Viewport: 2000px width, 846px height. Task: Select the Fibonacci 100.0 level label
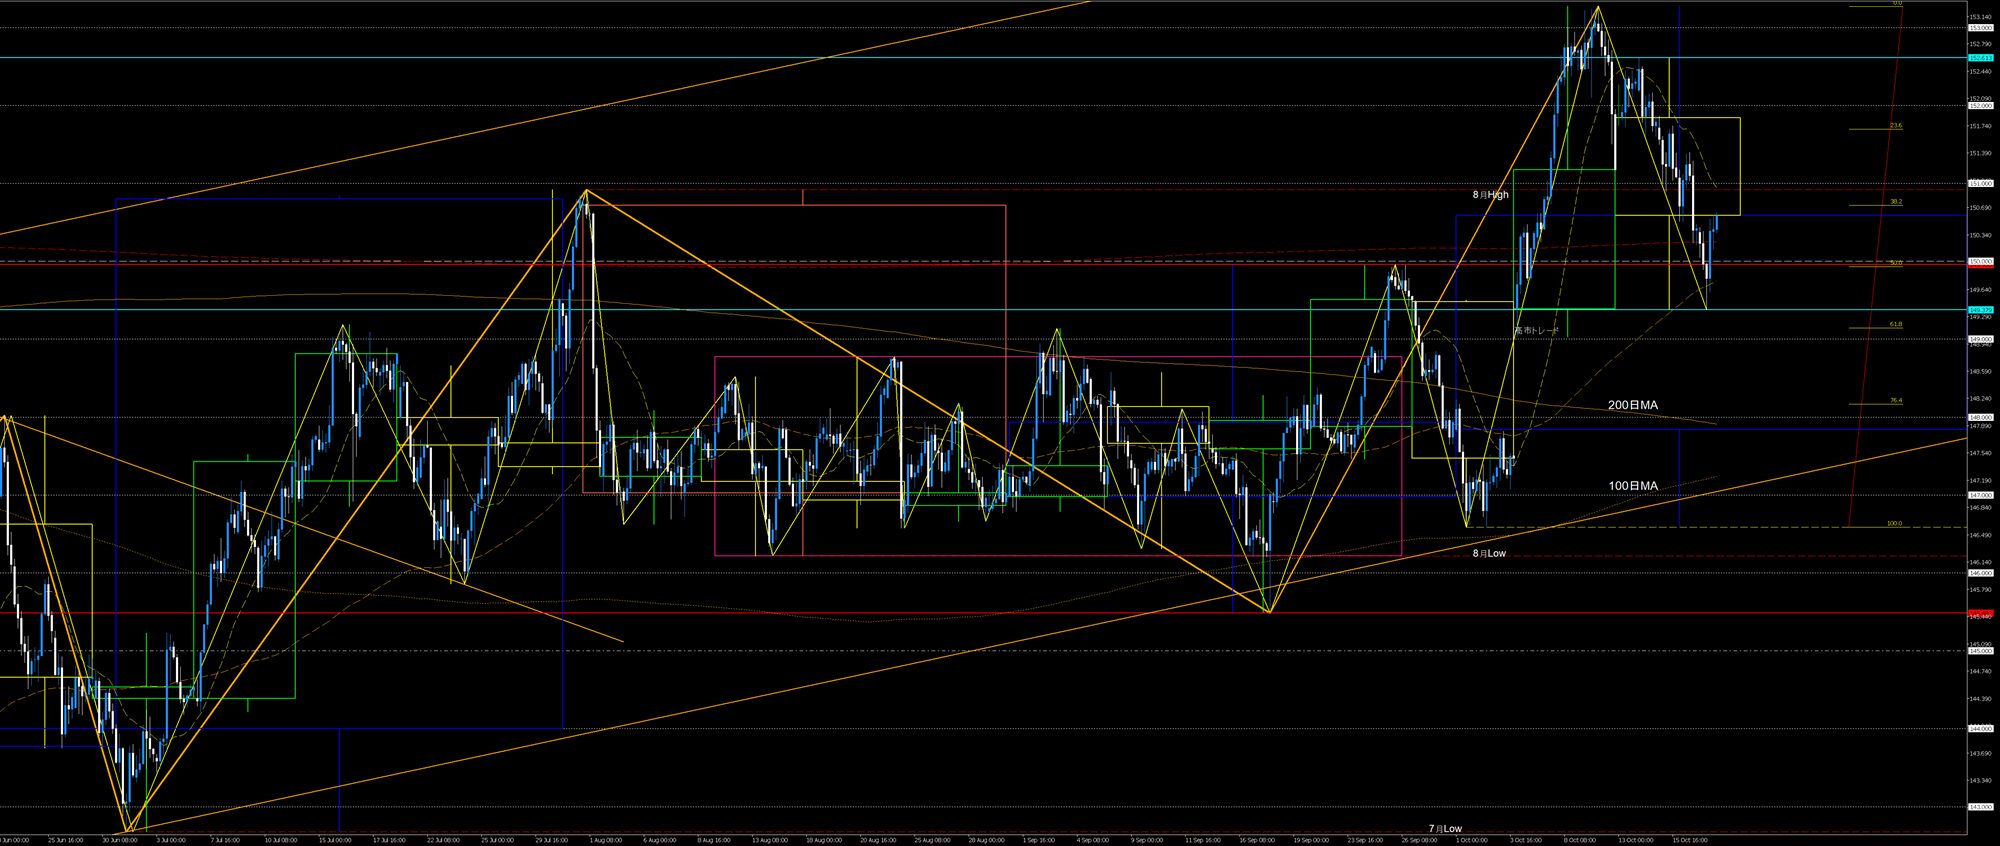tap(1894, 523)
